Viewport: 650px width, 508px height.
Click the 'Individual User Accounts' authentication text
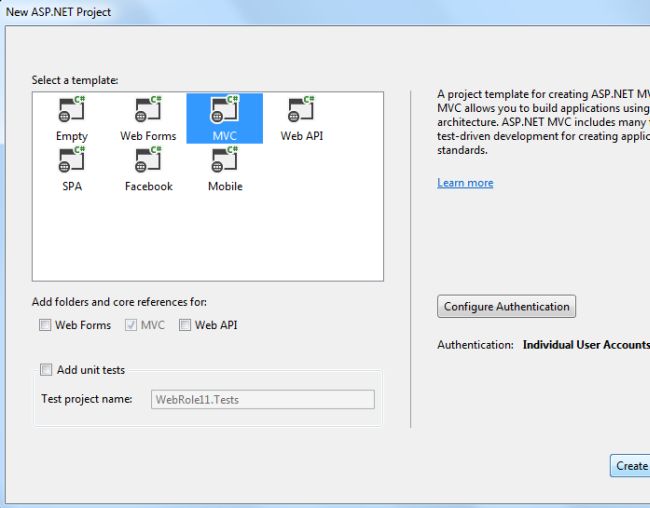(586, 345)
